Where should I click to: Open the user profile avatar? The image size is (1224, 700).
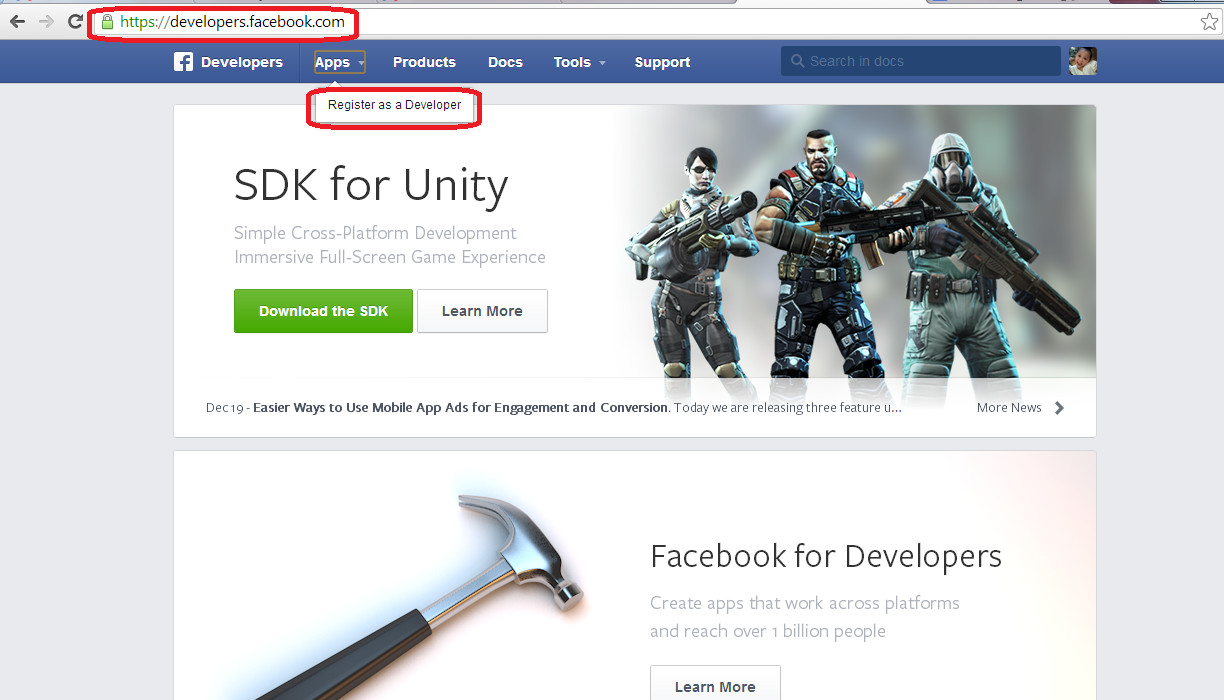pos(1083,61)
